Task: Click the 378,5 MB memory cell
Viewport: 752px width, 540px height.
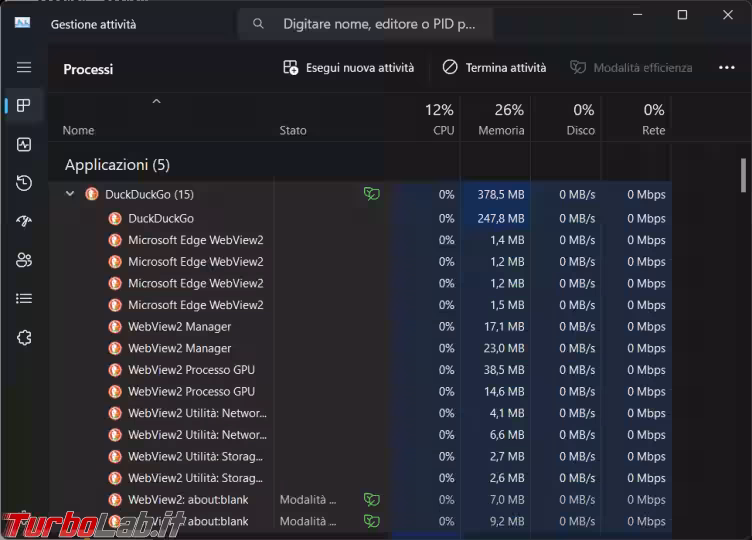Action: point(496,194)
